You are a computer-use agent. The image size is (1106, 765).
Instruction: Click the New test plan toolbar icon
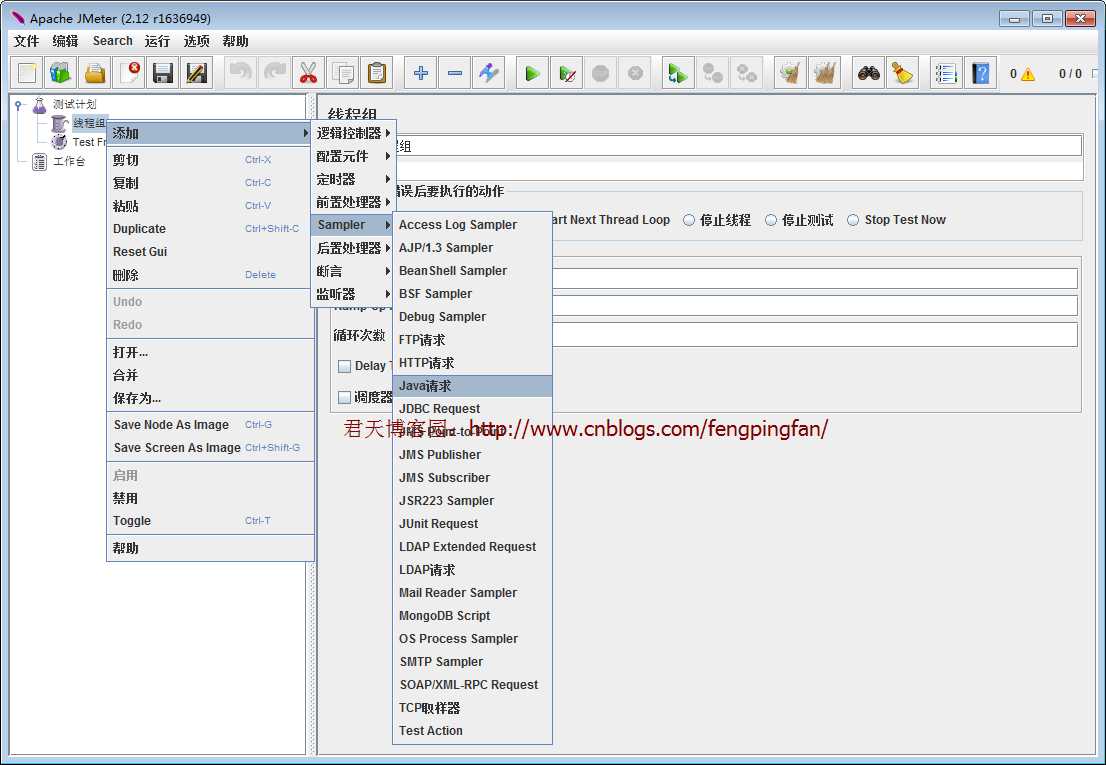[27, 73]
